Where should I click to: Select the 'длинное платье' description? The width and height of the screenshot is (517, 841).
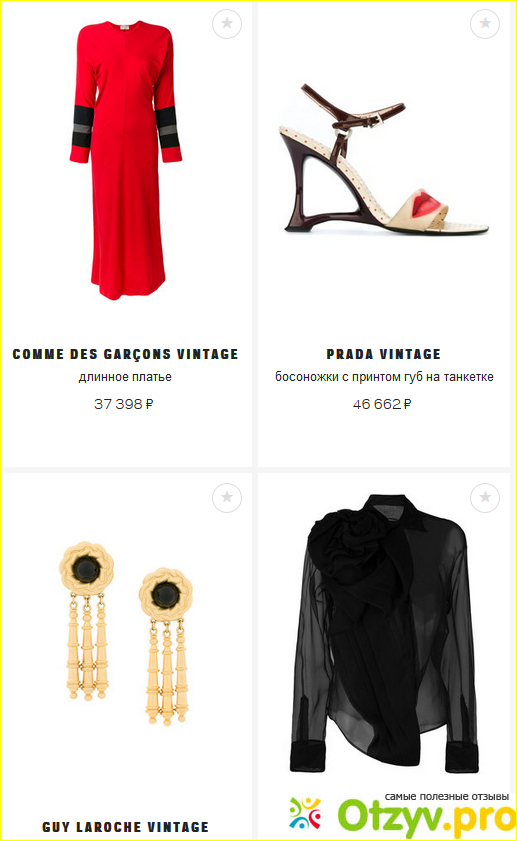125,377
